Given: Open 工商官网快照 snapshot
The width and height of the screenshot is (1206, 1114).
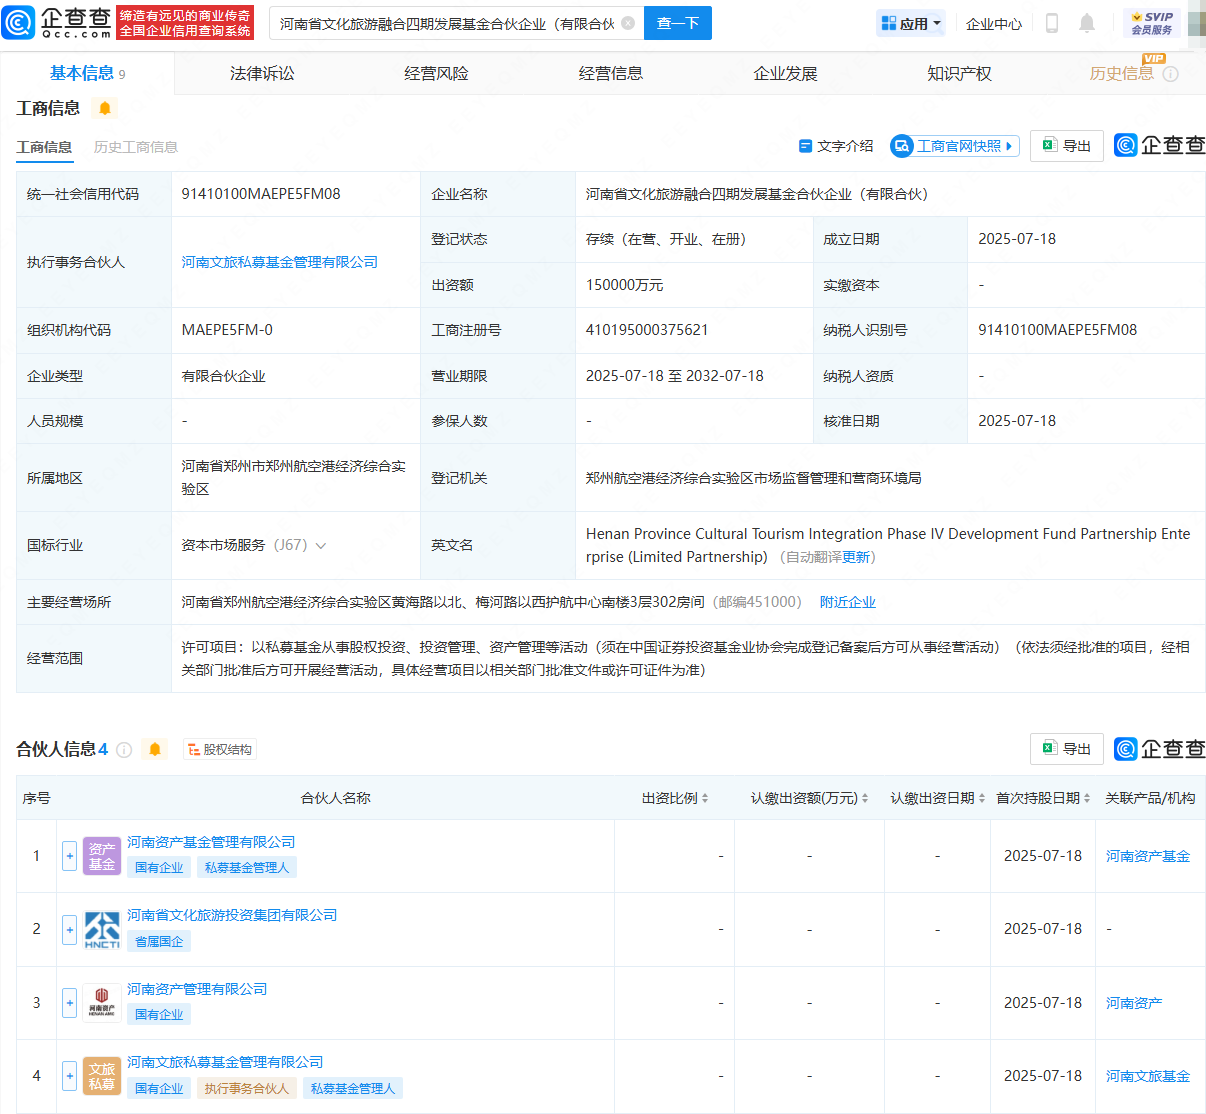Looking at the screenshot, I should tap(955, 146).
